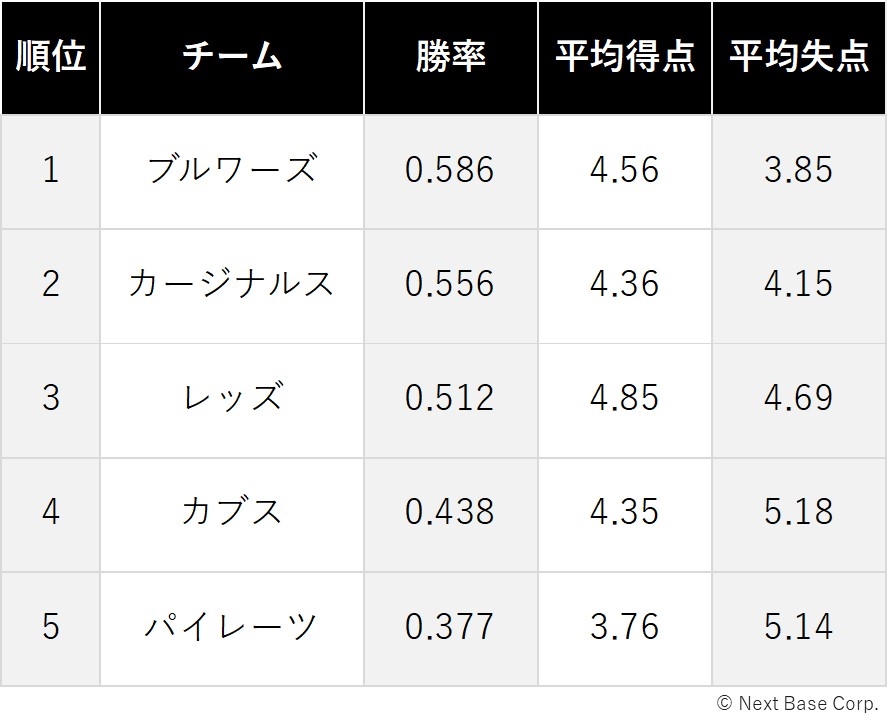Image resolution: width=887 pixels, height=720 pixels.
Task: Select the rank 3 cell
Action: click(x=50, y=400)
